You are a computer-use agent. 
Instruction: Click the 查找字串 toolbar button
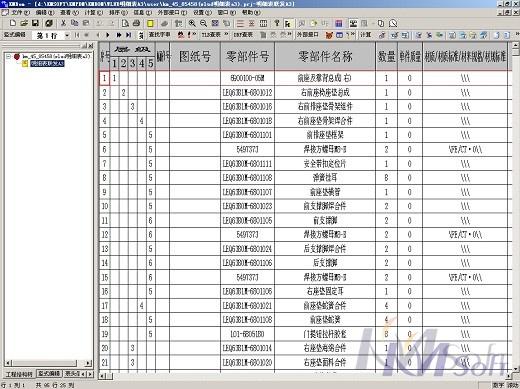coord(159,35)
